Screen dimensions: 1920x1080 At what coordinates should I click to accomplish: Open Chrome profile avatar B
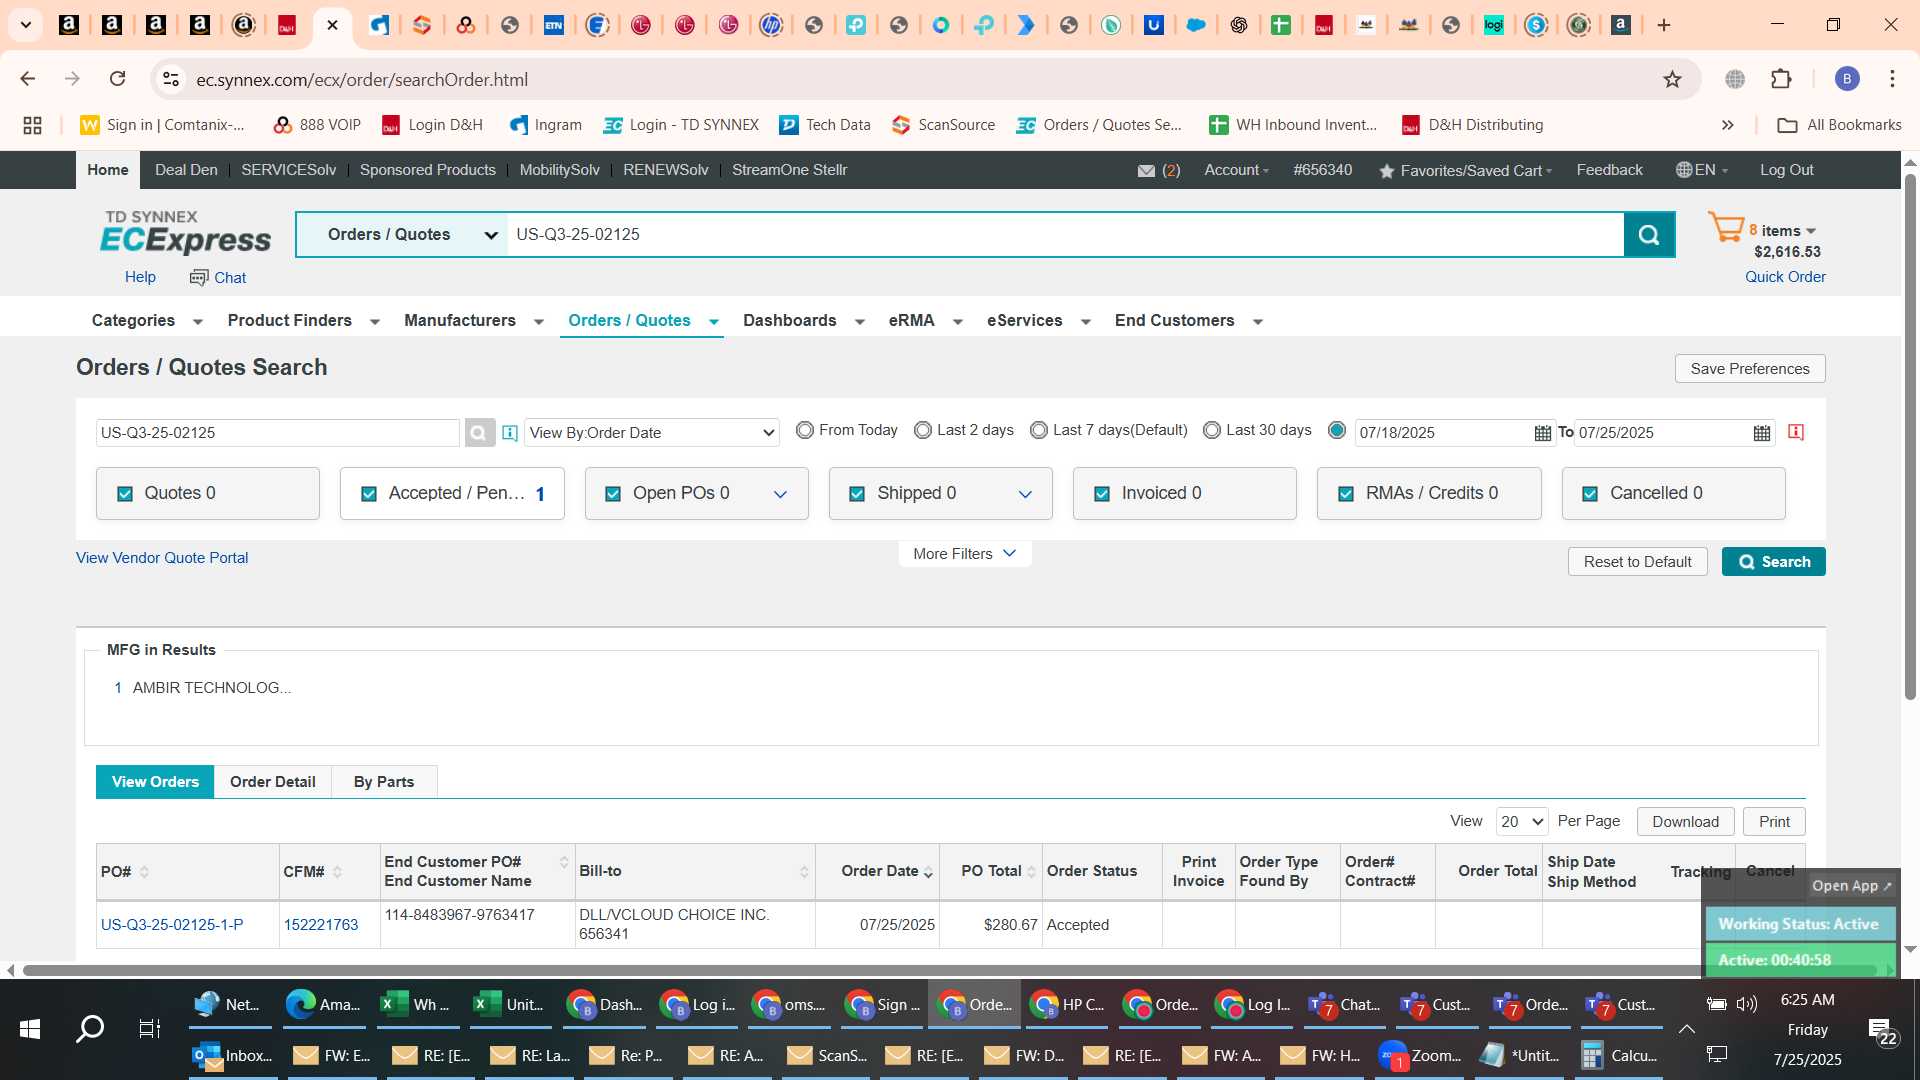click(x=1847, y=79)
